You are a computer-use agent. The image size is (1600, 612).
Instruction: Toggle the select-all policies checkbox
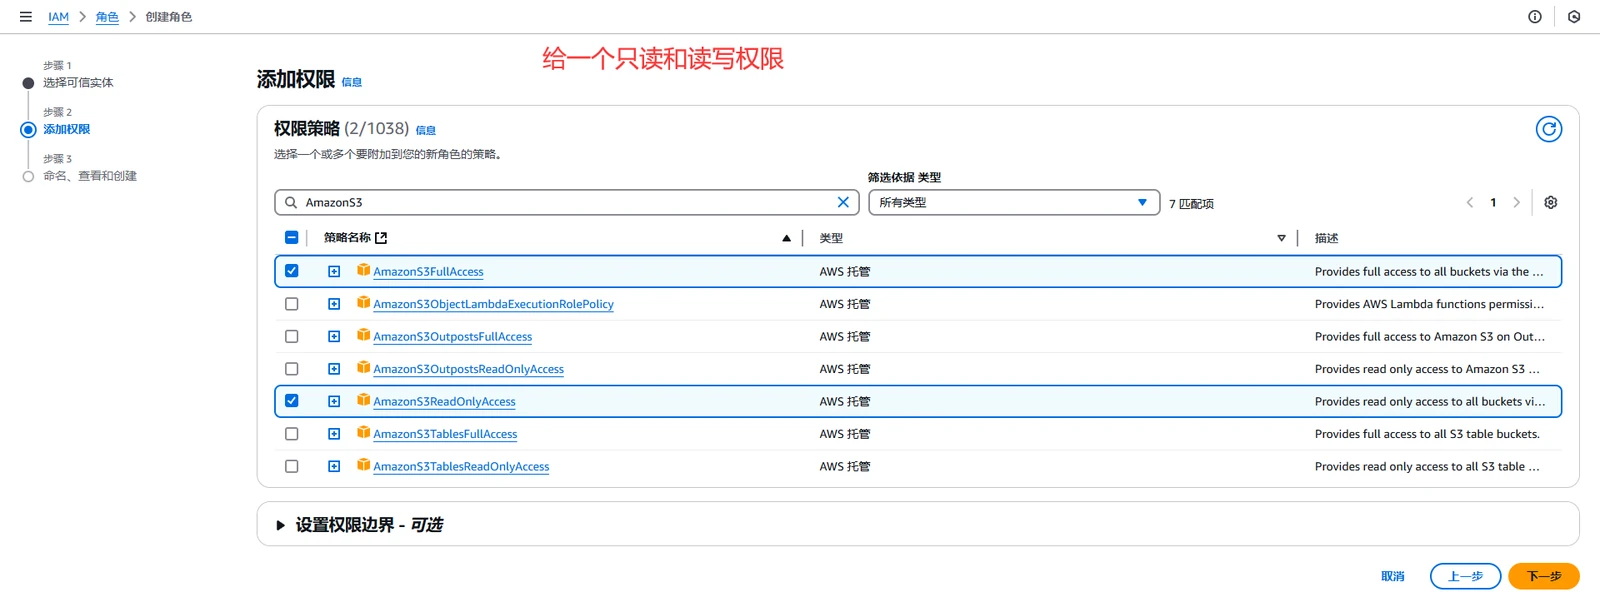(x=292, y=238)
